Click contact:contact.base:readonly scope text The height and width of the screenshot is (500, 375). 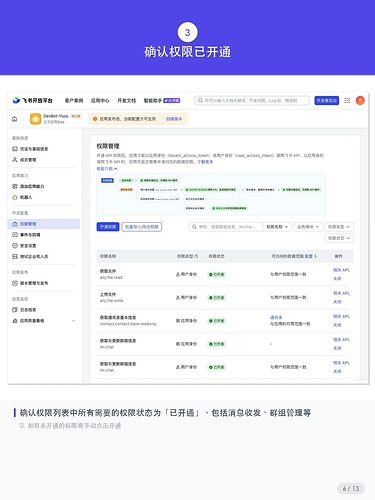pos(128,324)
